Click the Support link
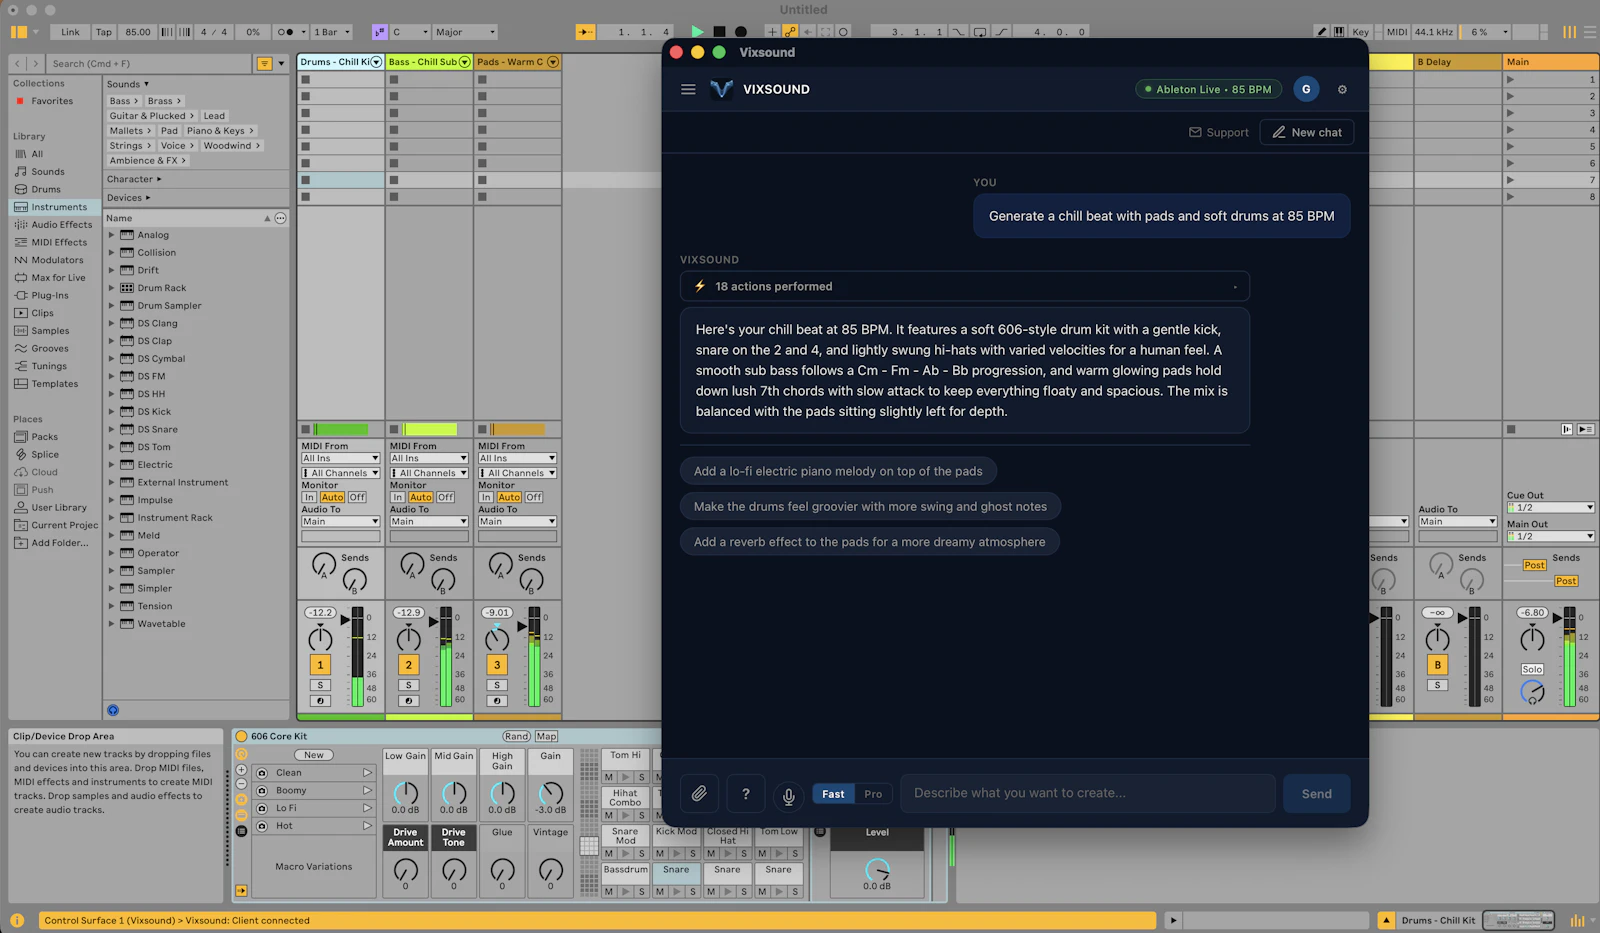1600x933 pixels. click(1219, 132)
